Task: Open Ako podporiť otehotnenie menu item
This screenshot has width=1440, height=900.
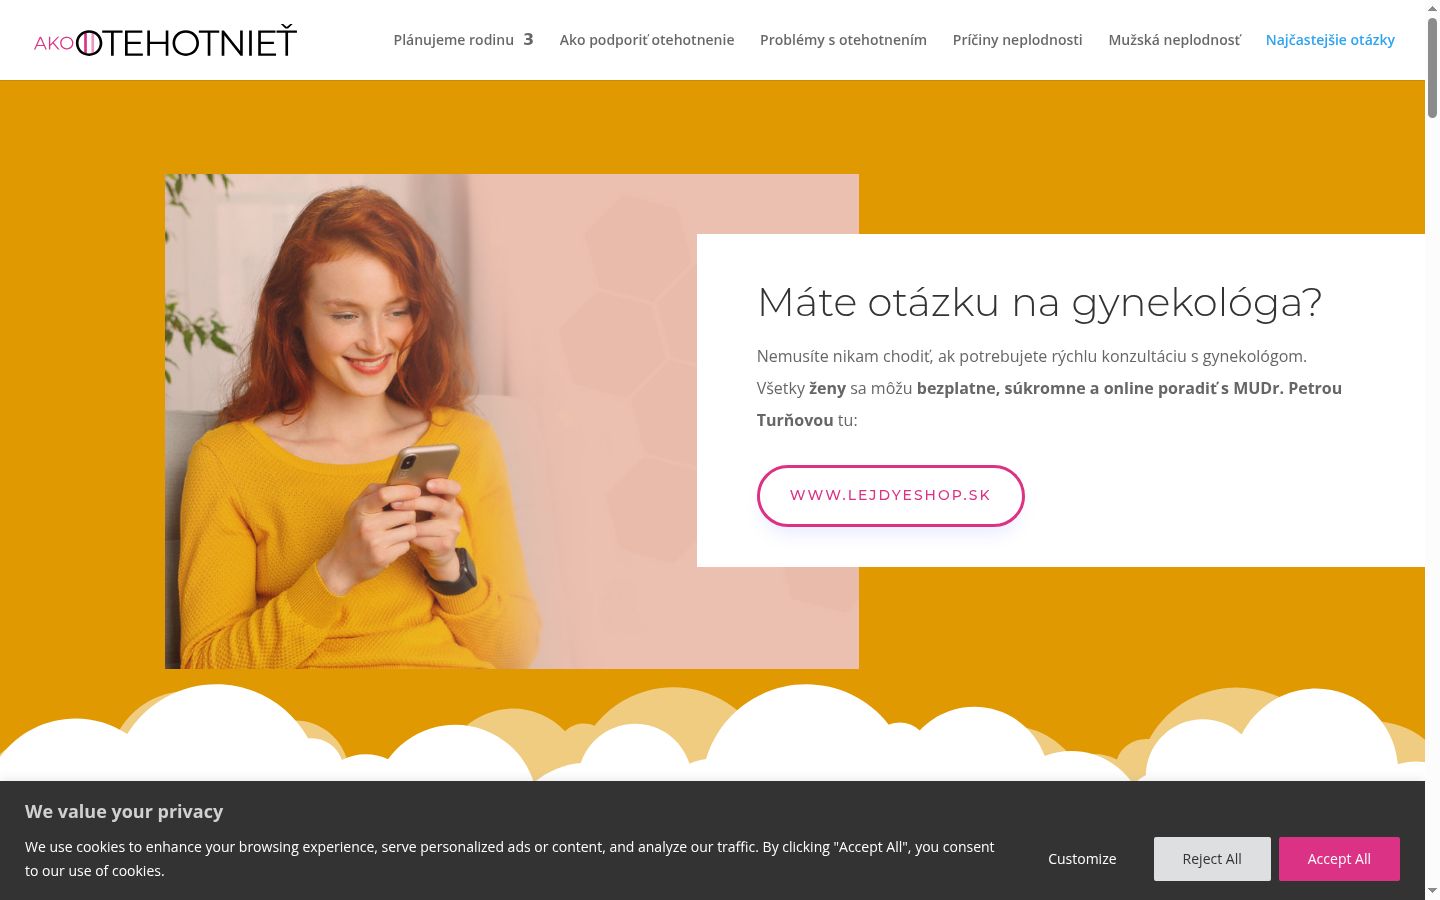Action: tap(647, 40)
